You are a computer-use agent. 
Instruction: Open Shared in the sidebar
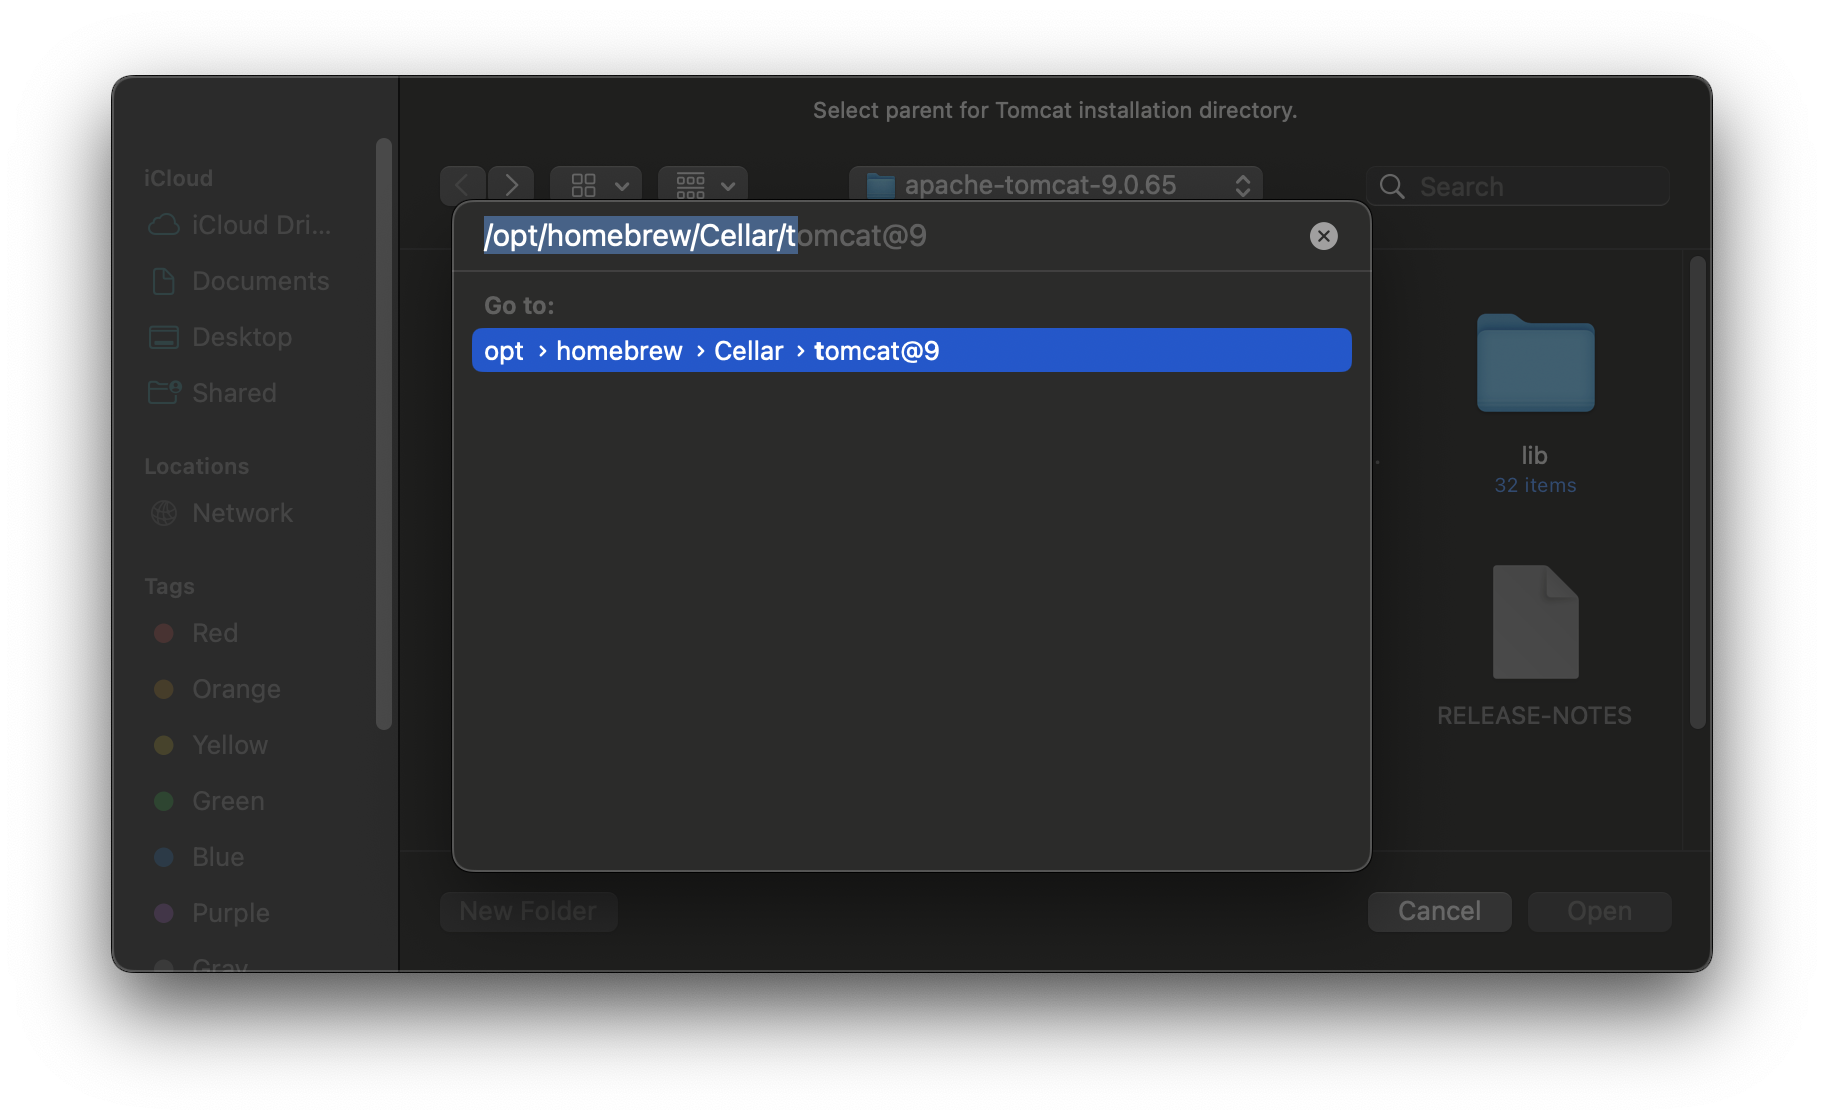[x=214, y=393]
